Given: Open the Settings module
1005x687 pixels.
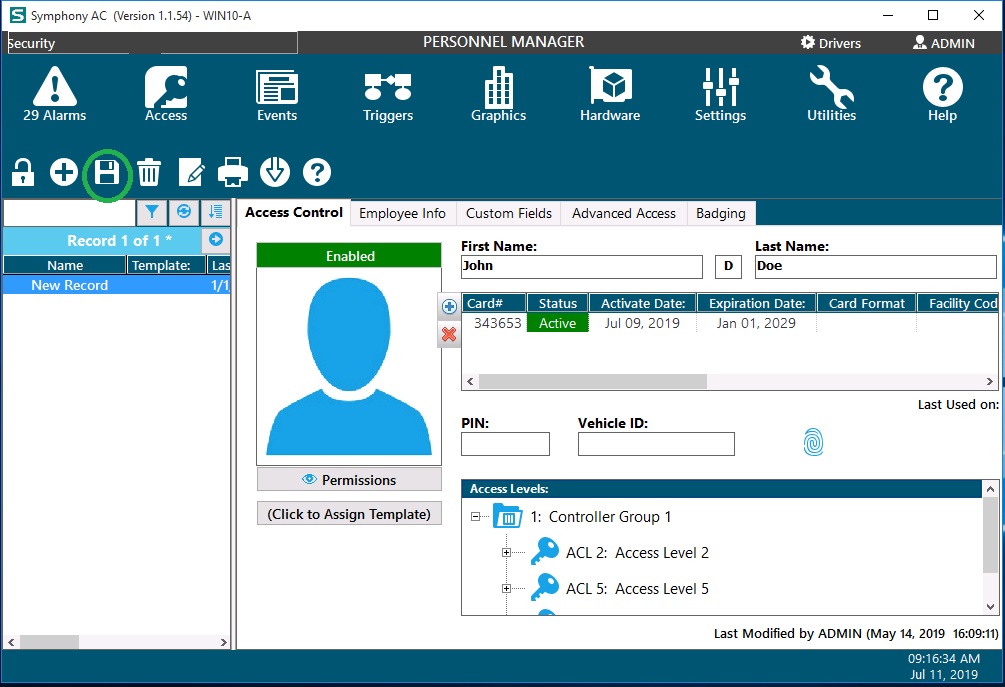Looking at the screenshot, I should (x=720, y=94).
